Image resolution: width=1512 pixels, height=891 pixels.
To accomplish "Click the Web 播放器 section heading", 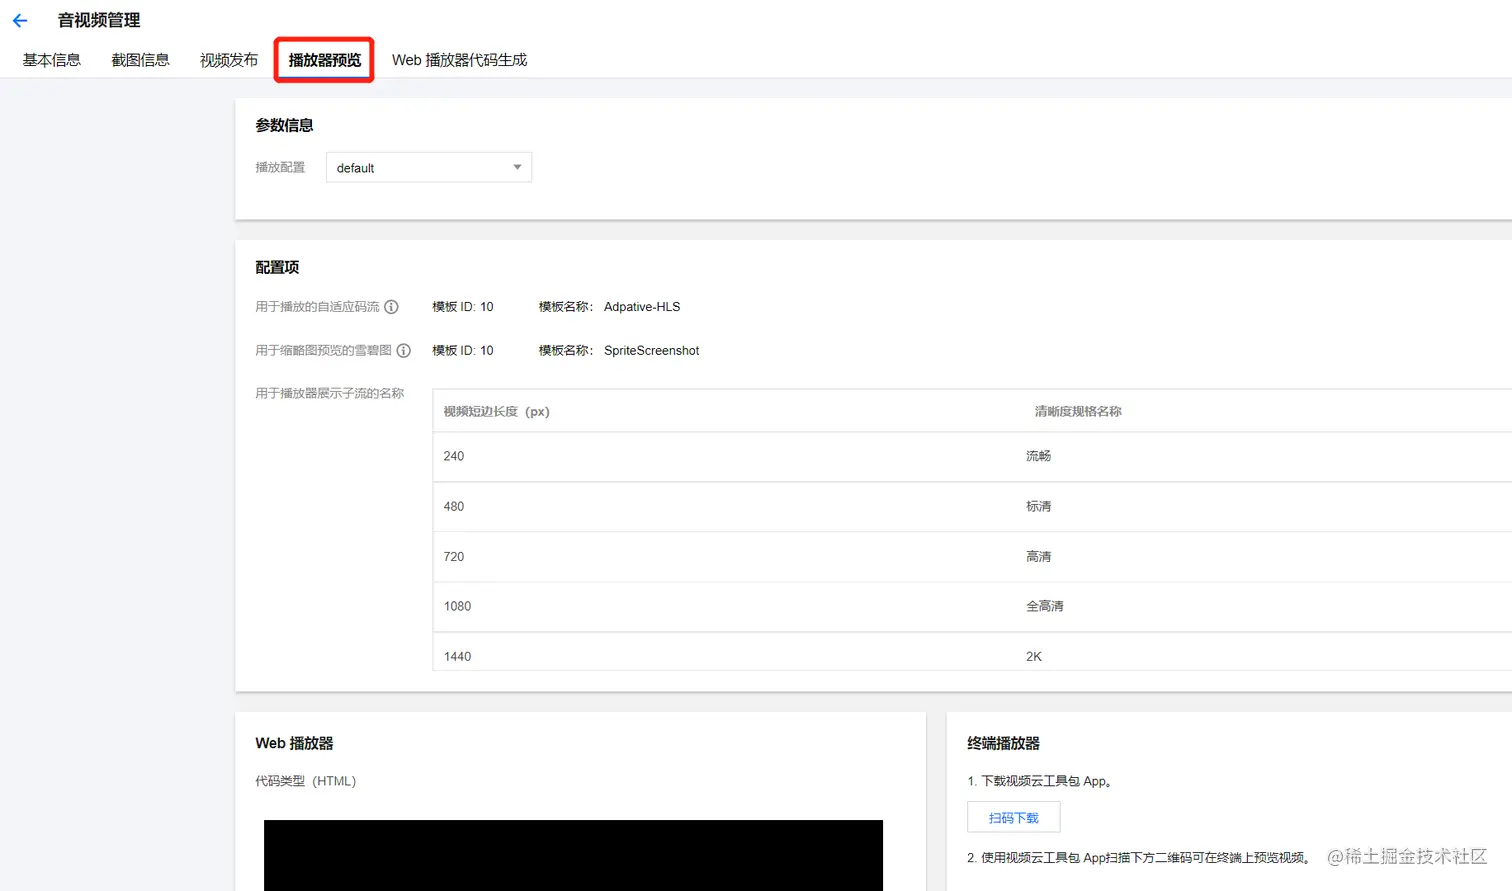I will click(x=294, y=743).
